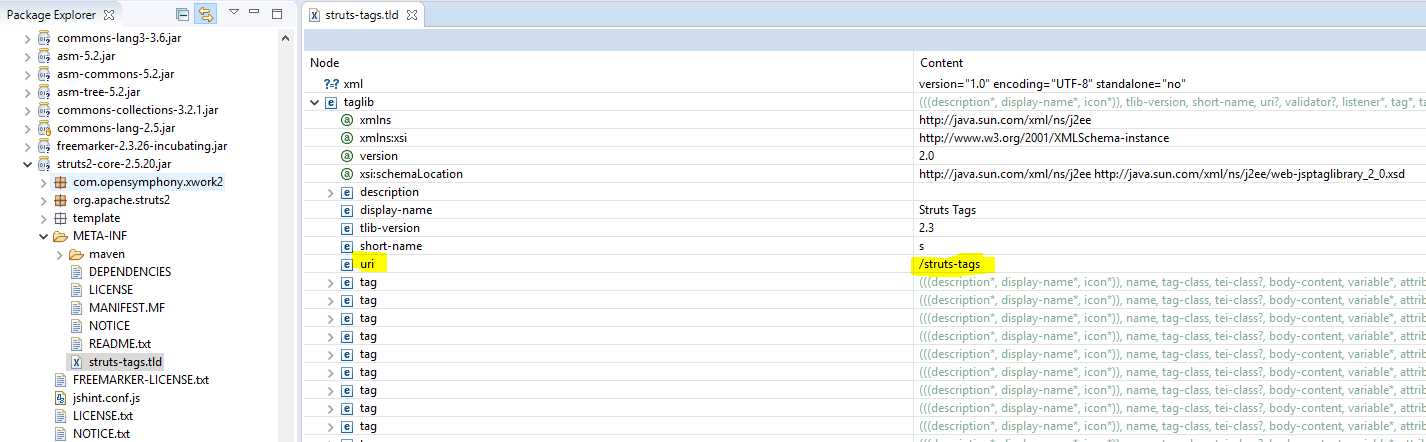Click the xmlns attribute icon

[x=347, y=120]
